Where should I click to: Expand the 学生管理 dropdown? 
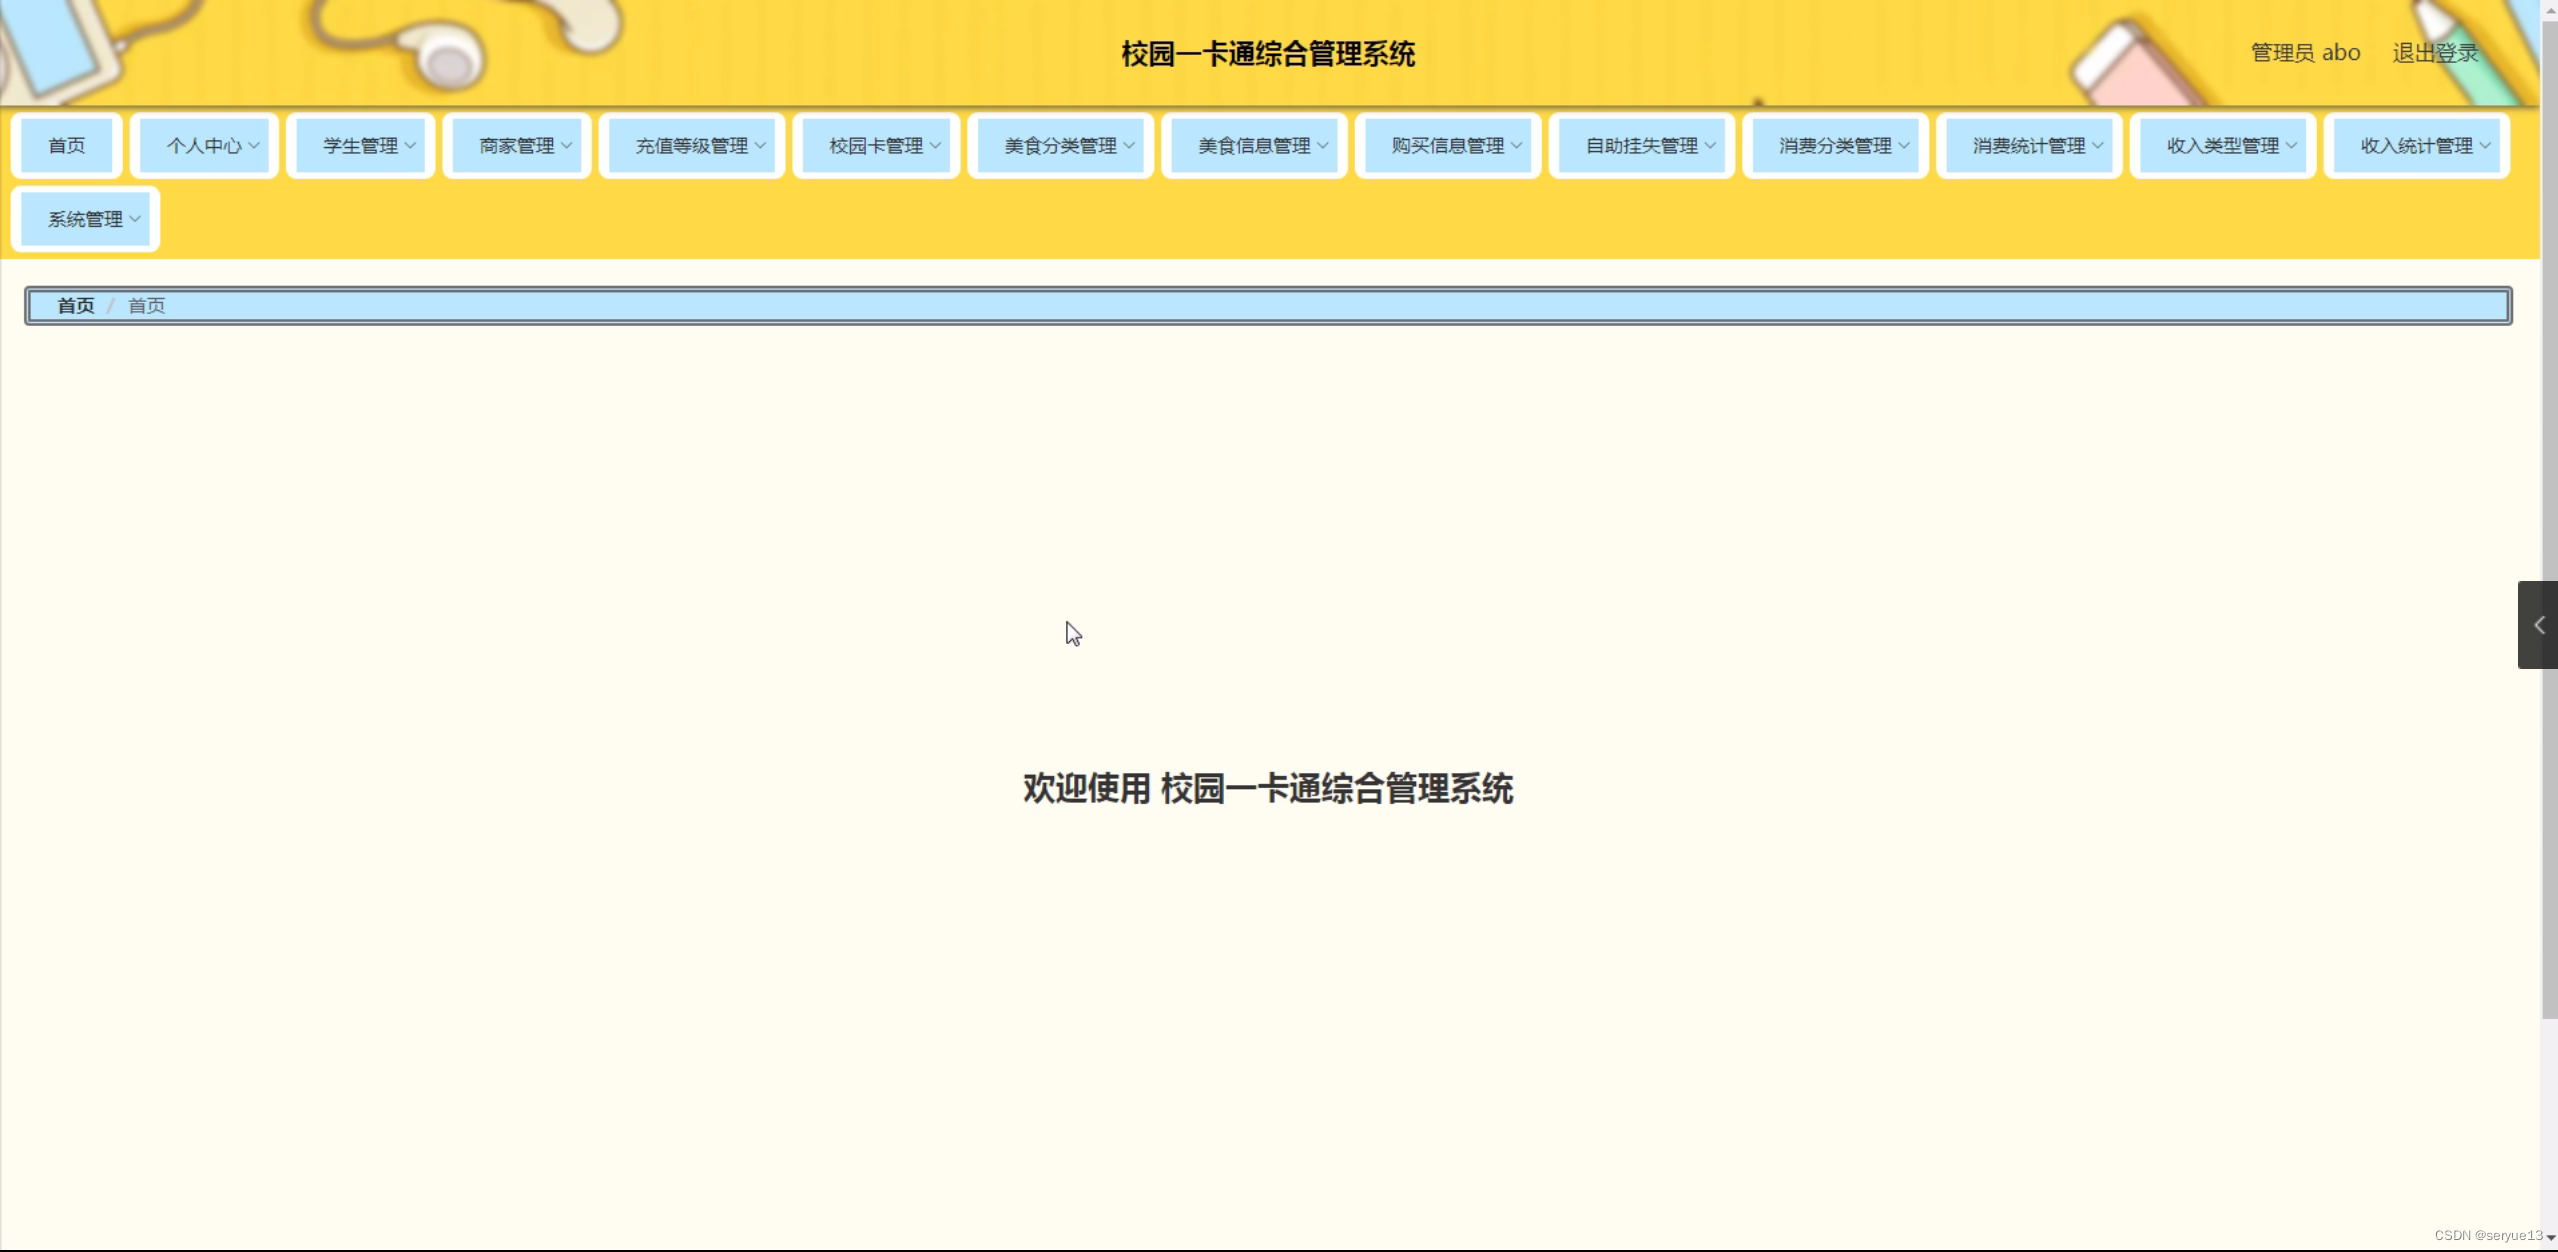(361, 145)
